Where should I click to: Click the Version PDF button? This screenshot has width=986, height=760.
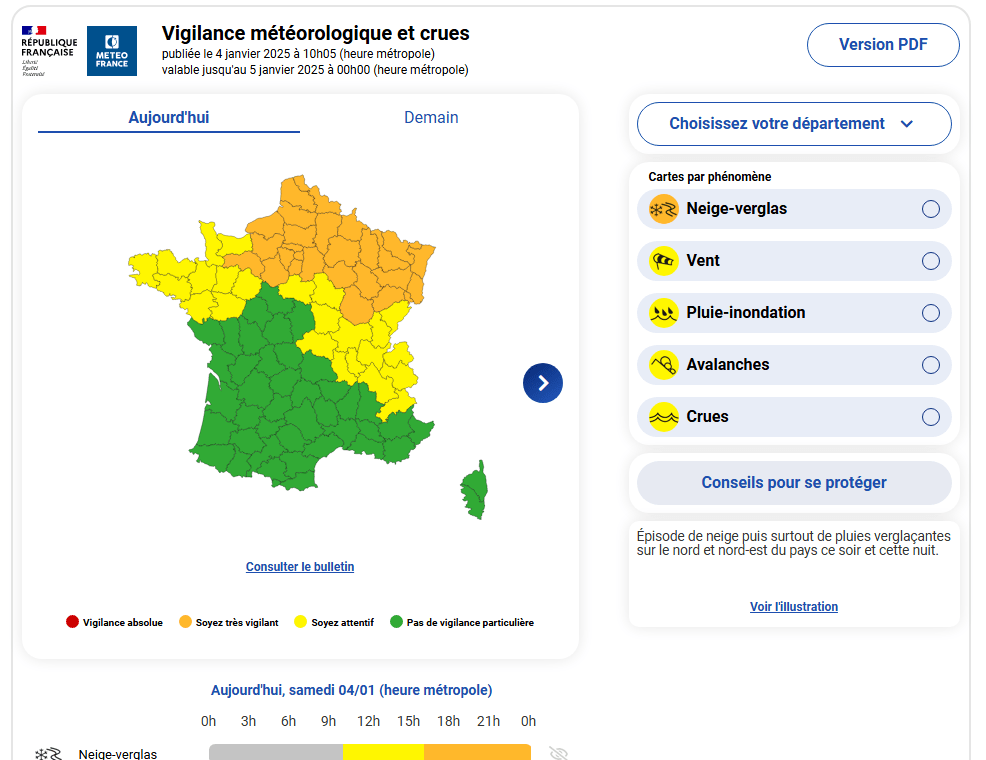[883, 44]
